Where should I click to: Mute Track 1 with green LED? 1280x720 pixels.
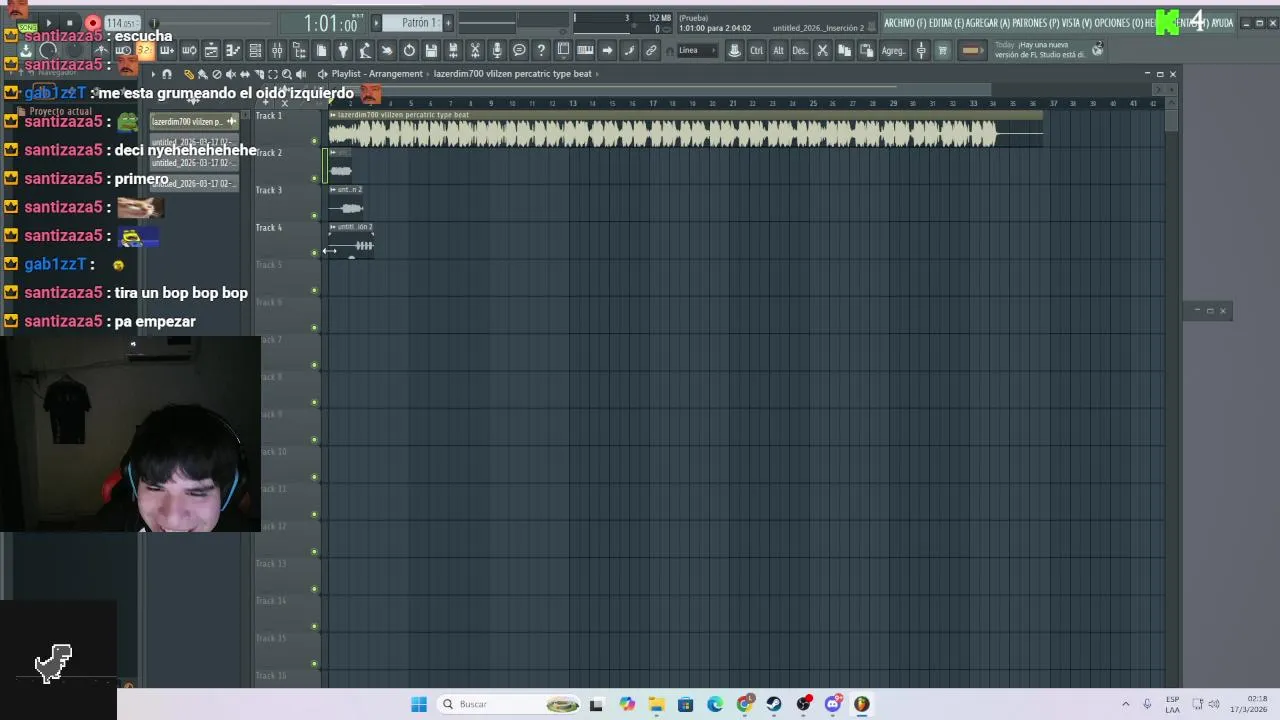314,141
